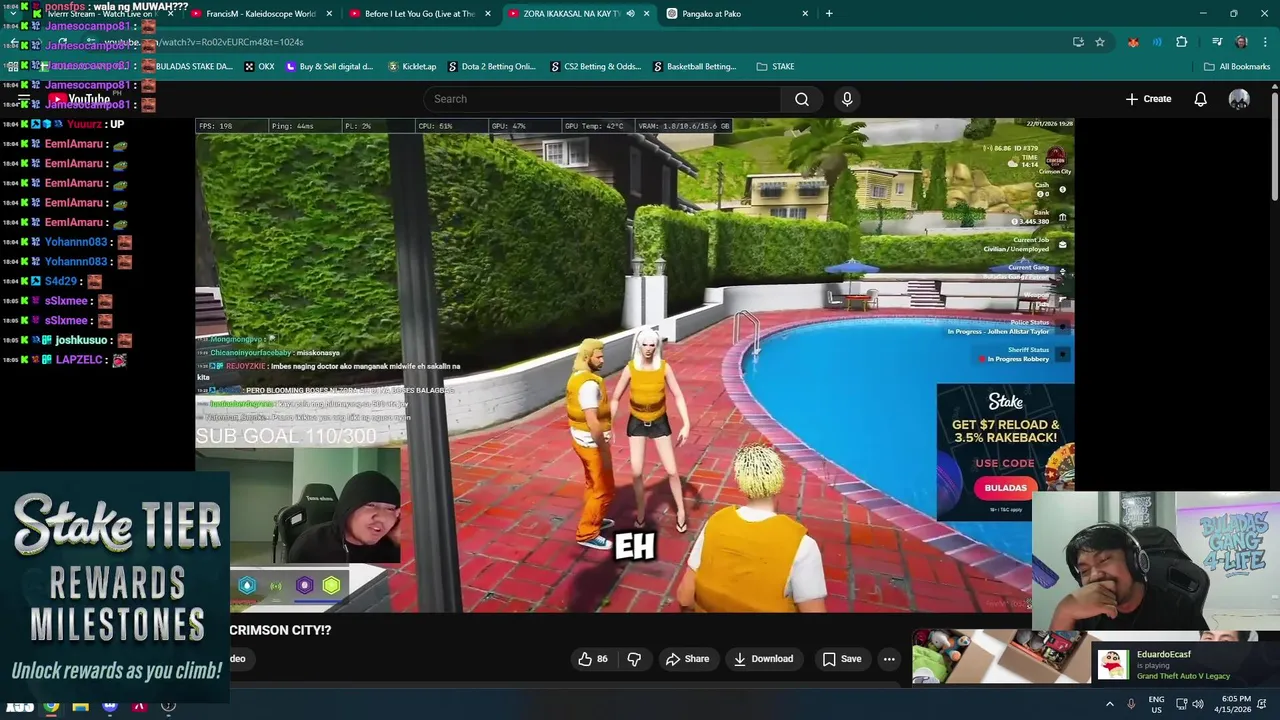Open the Kicklet.ap bookmark
This screenshot has width=1280, height=720.
pos(411,66)
